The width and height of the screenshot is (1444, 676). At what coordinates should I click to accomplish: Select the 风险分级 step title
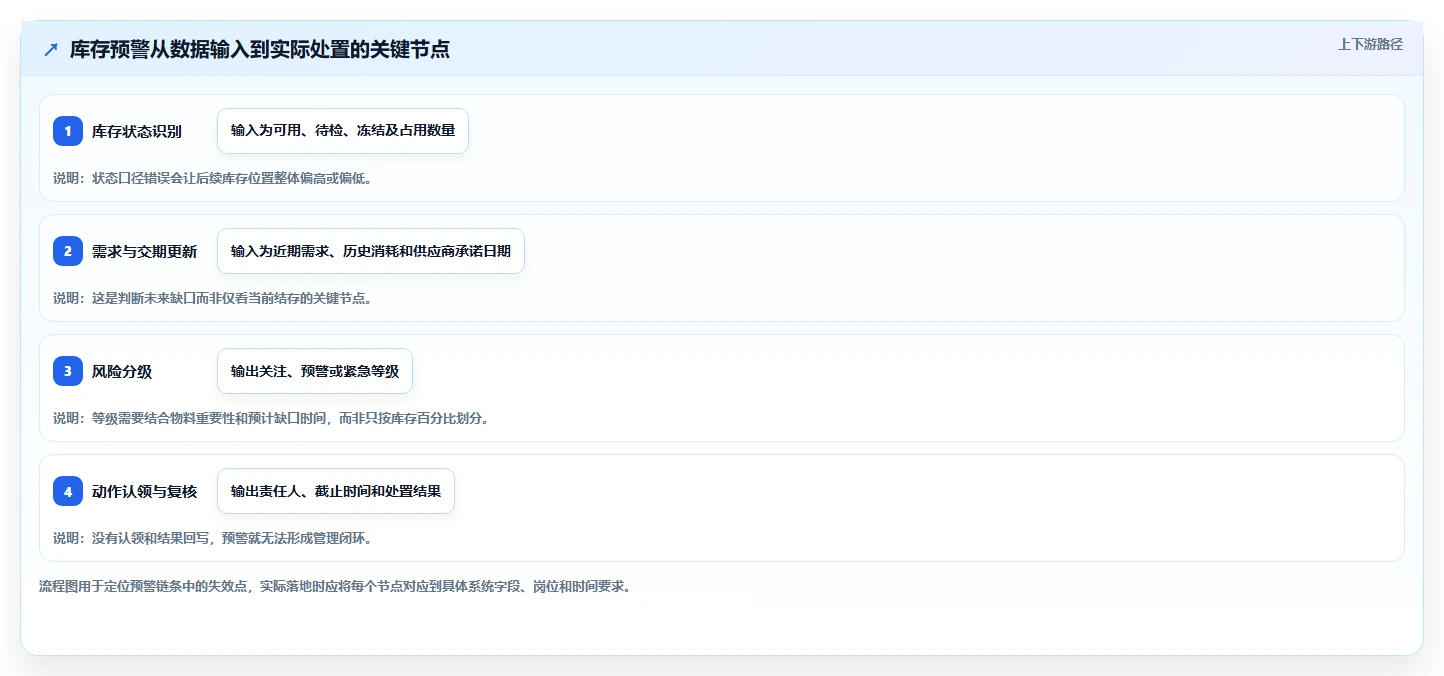tap(122, 371)
